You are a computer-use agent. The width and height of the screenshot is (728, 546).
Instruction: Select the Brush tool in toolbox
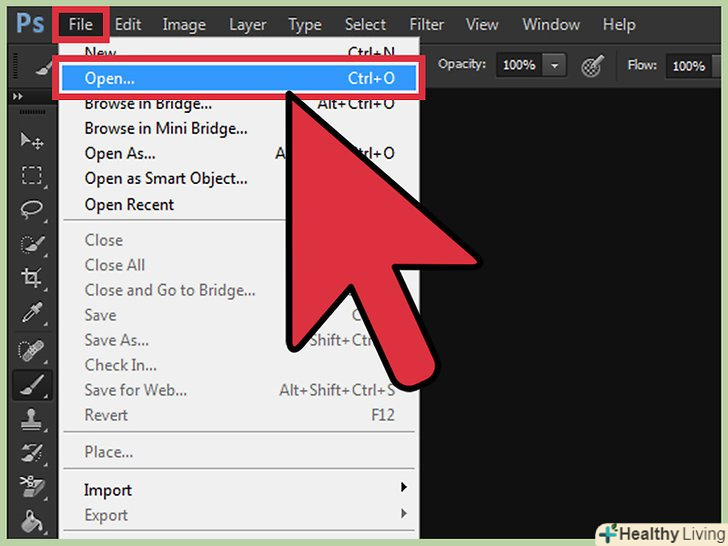(32, 385)
